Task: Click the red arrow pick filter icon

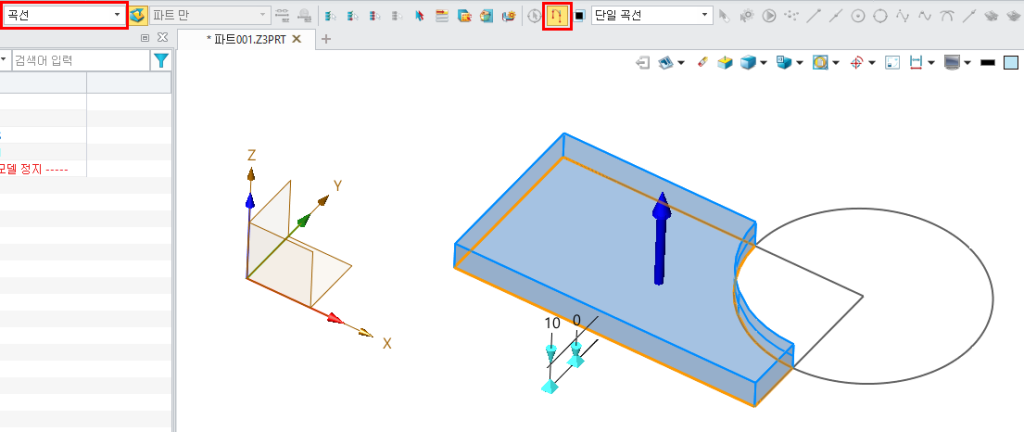Action: tap(418, 15)
